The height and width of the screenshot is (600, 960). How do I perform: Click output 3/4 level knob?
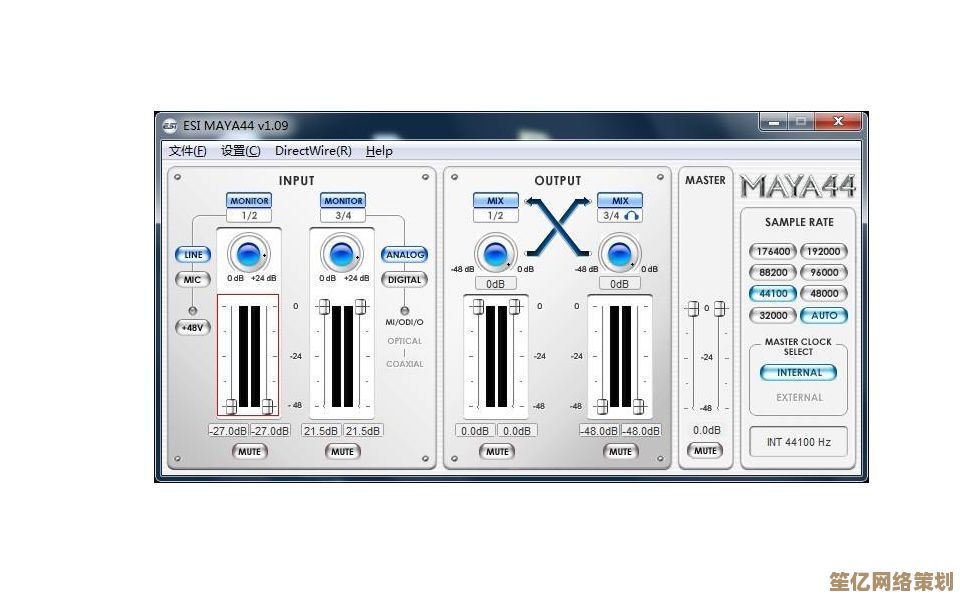619,254
